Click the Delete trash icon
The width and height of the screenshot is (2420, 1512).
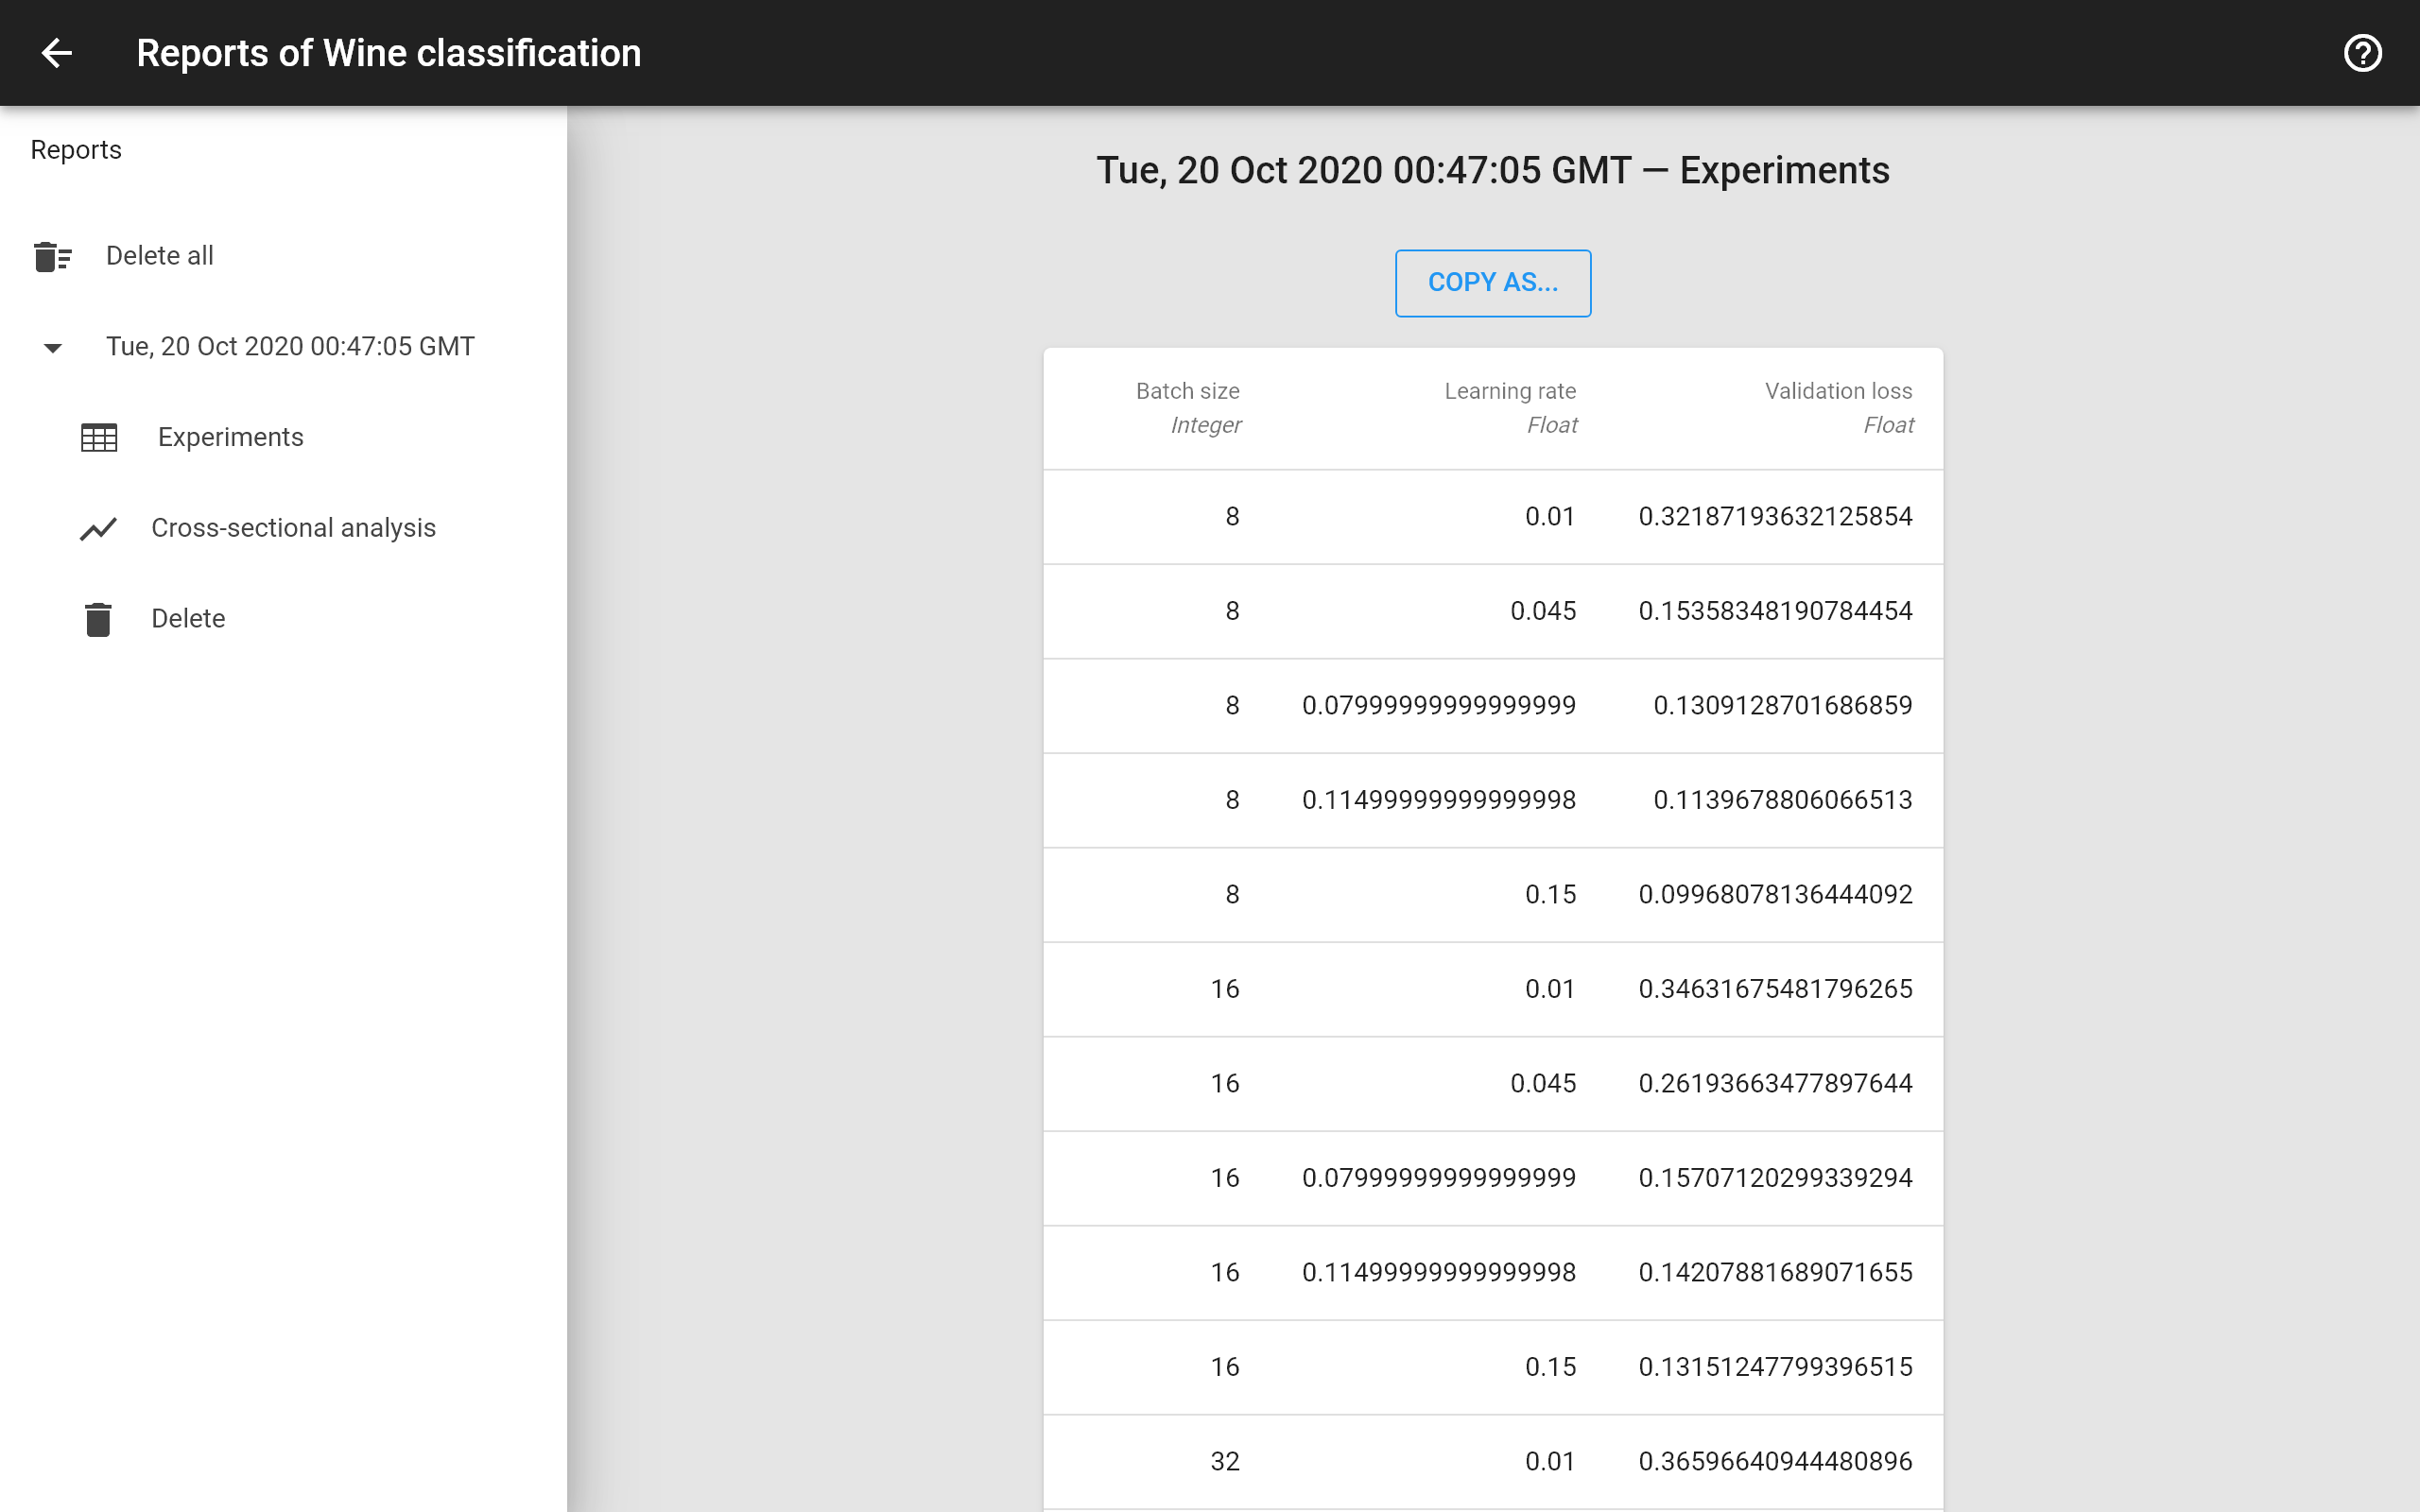point(98,619)
